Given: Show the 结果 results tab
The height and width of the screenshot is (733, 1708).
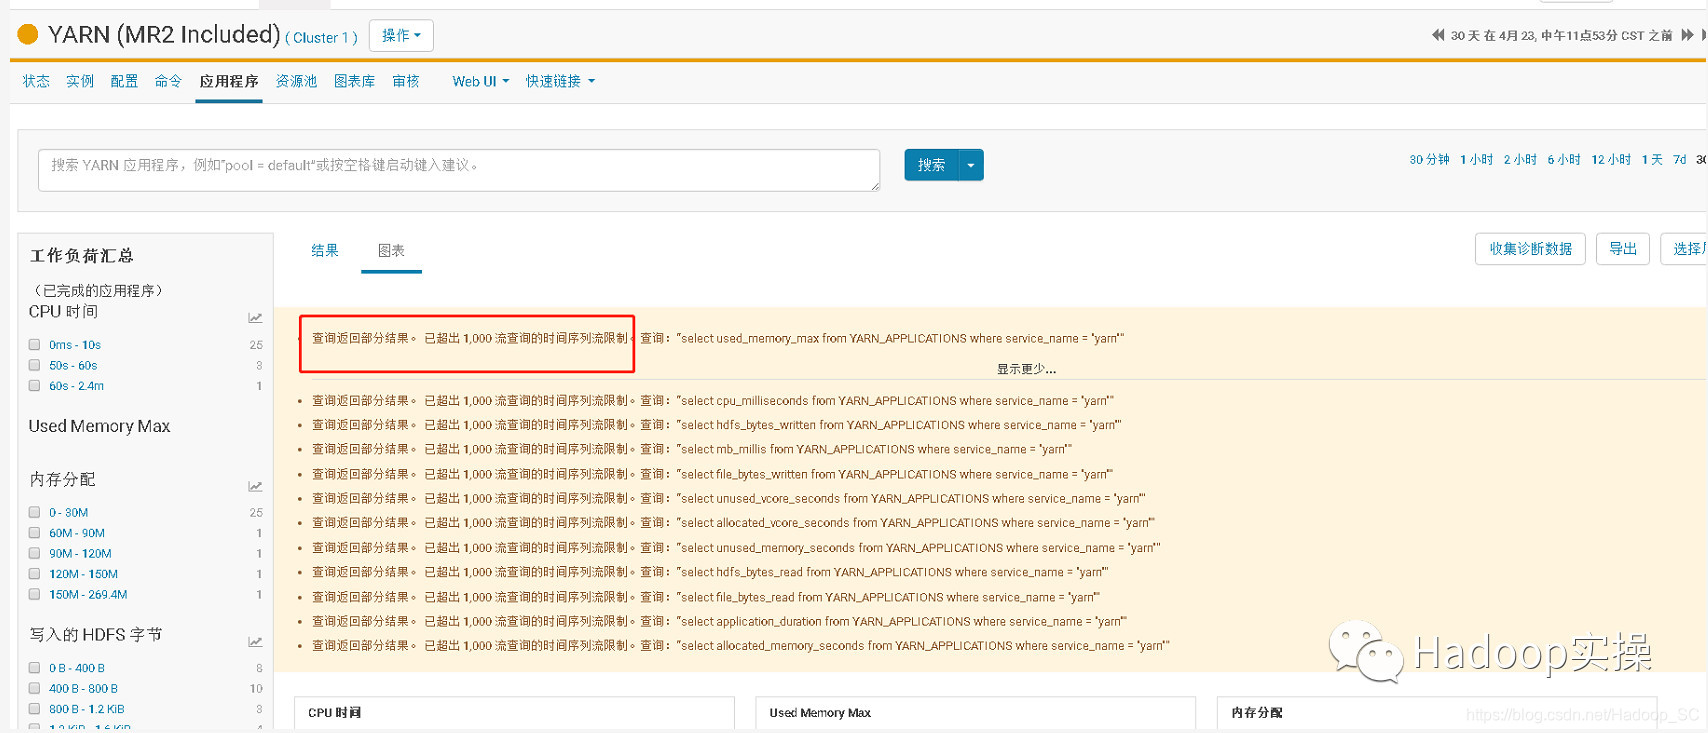Looking at the screenshot, I should pos(325,250).
